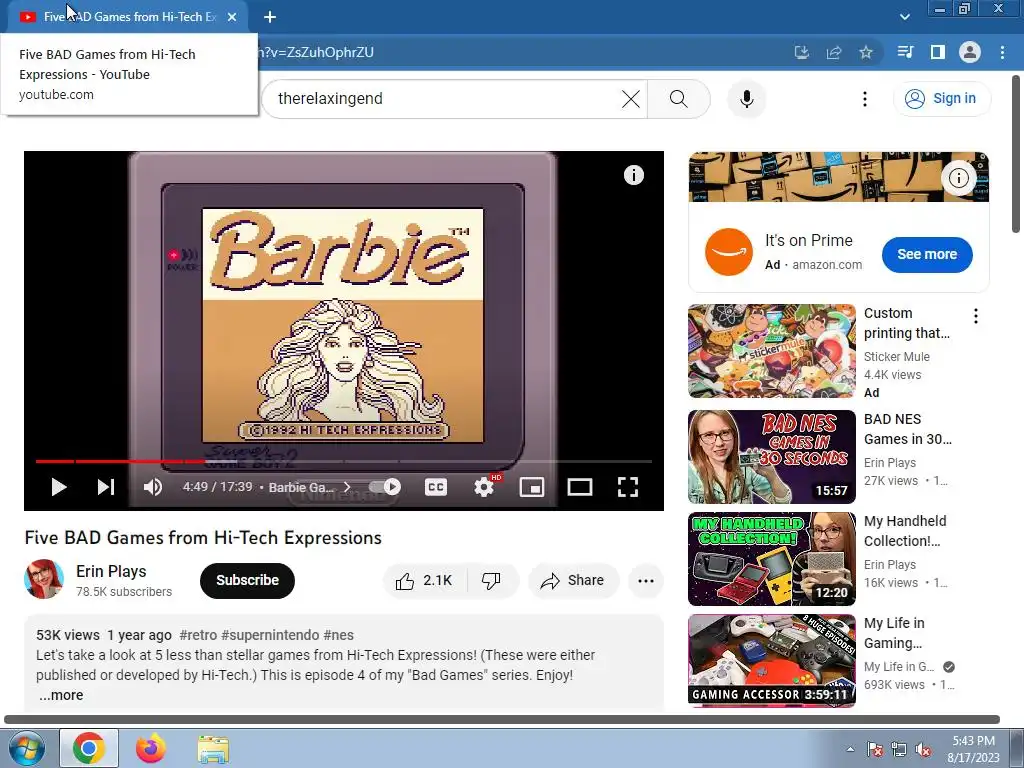Viewport: 1024px width, 768px height.
Task: Click the page horizontal scrollbar
Action: (x=502, y=719)
